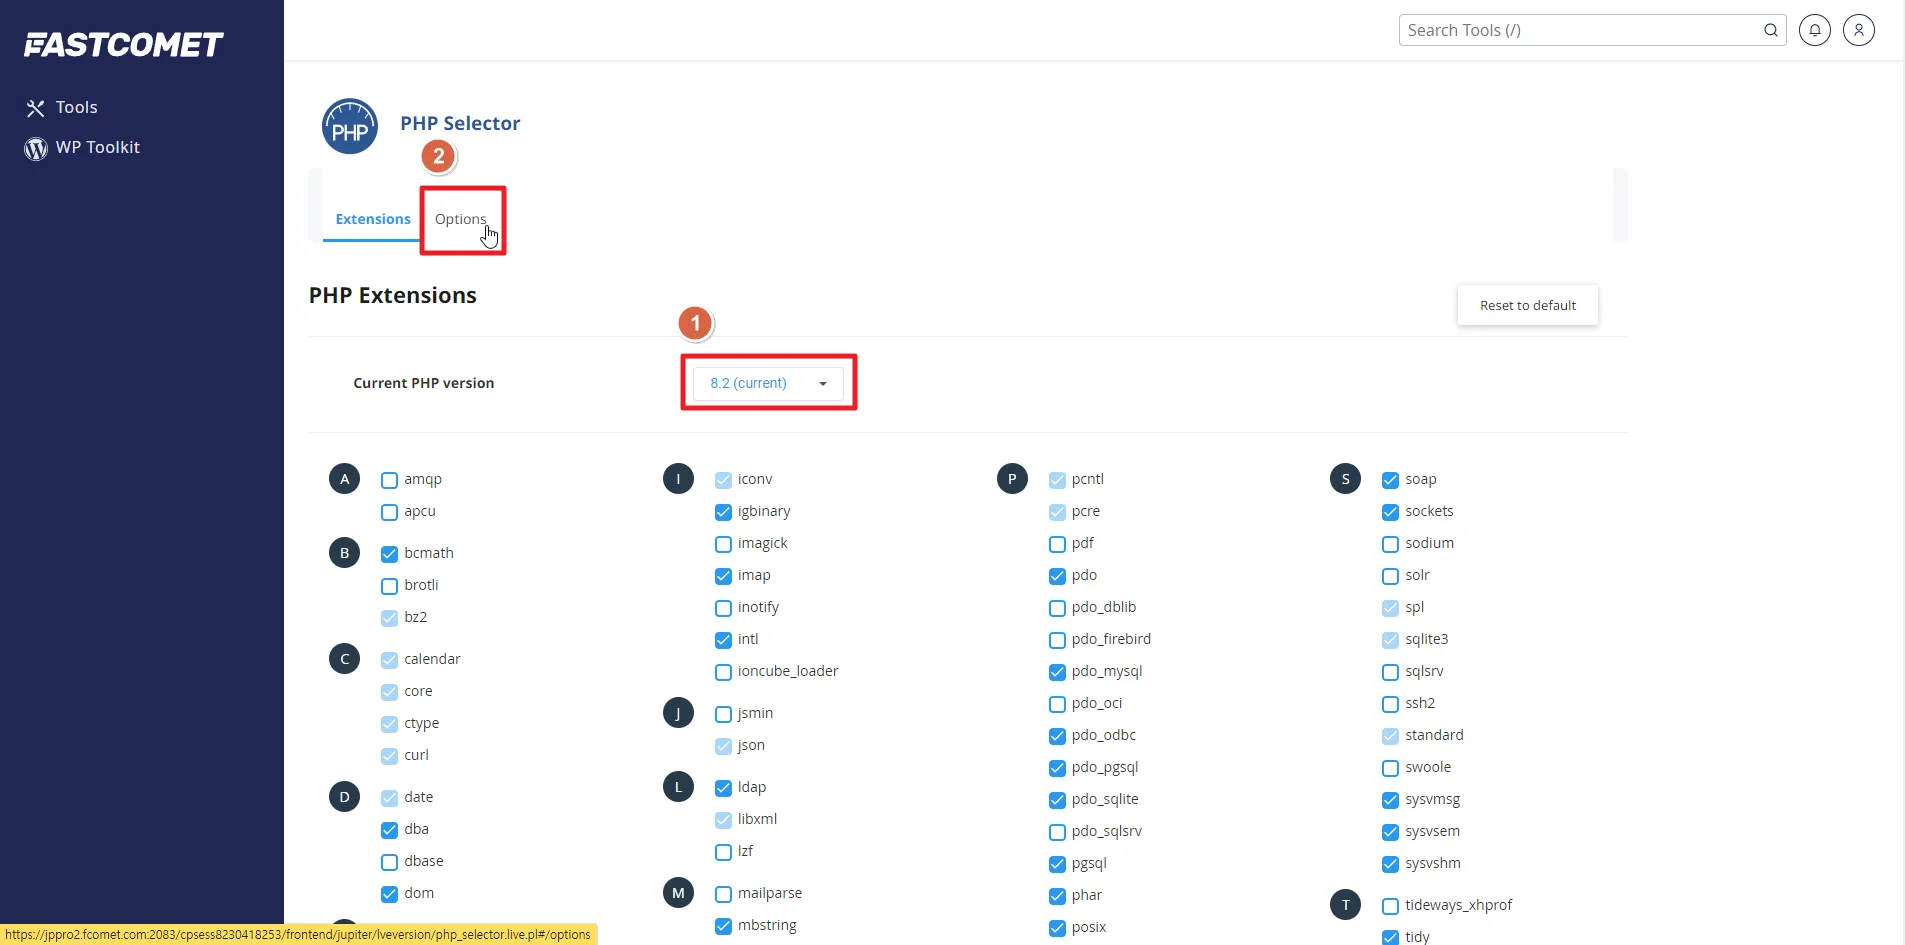Click the PHP Selector title text
This screenshot has height=945, width=1905.
point(460,123)
